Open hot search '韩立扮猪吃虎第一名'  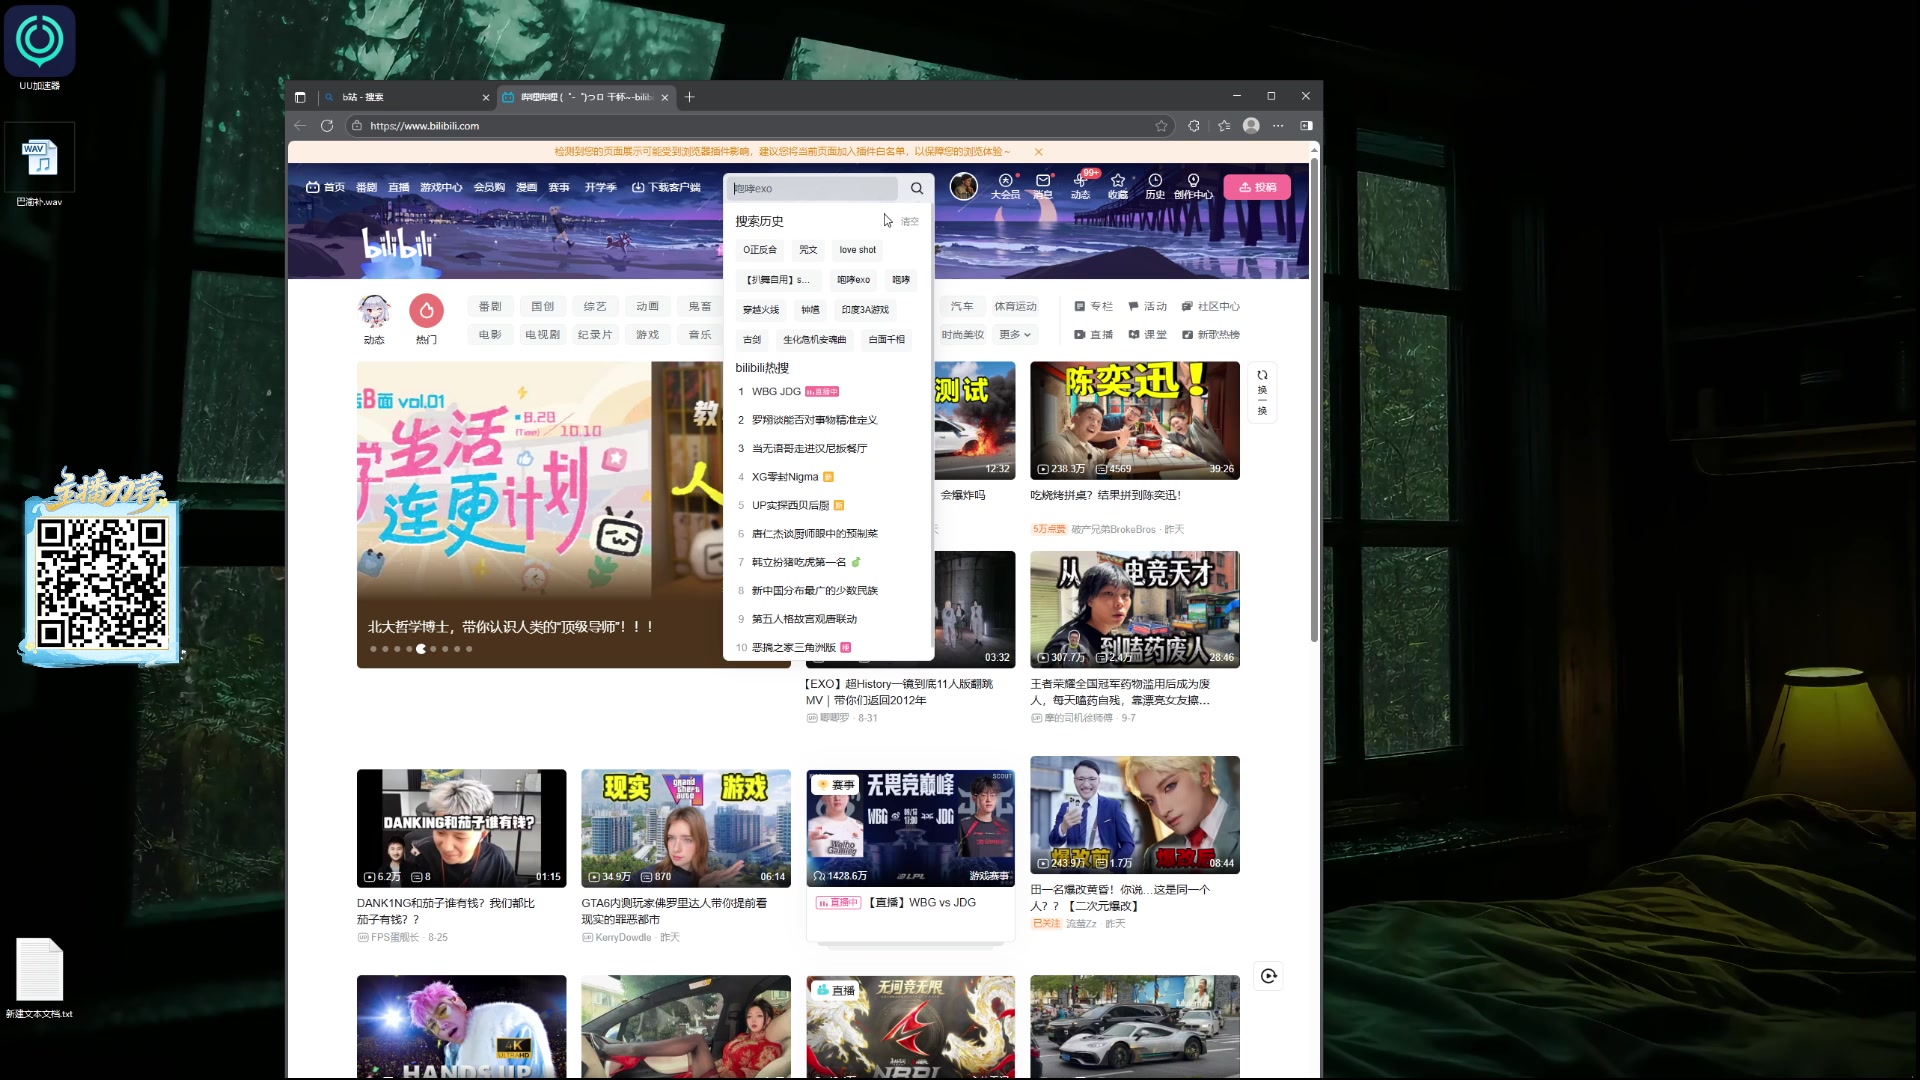[828, 562]
